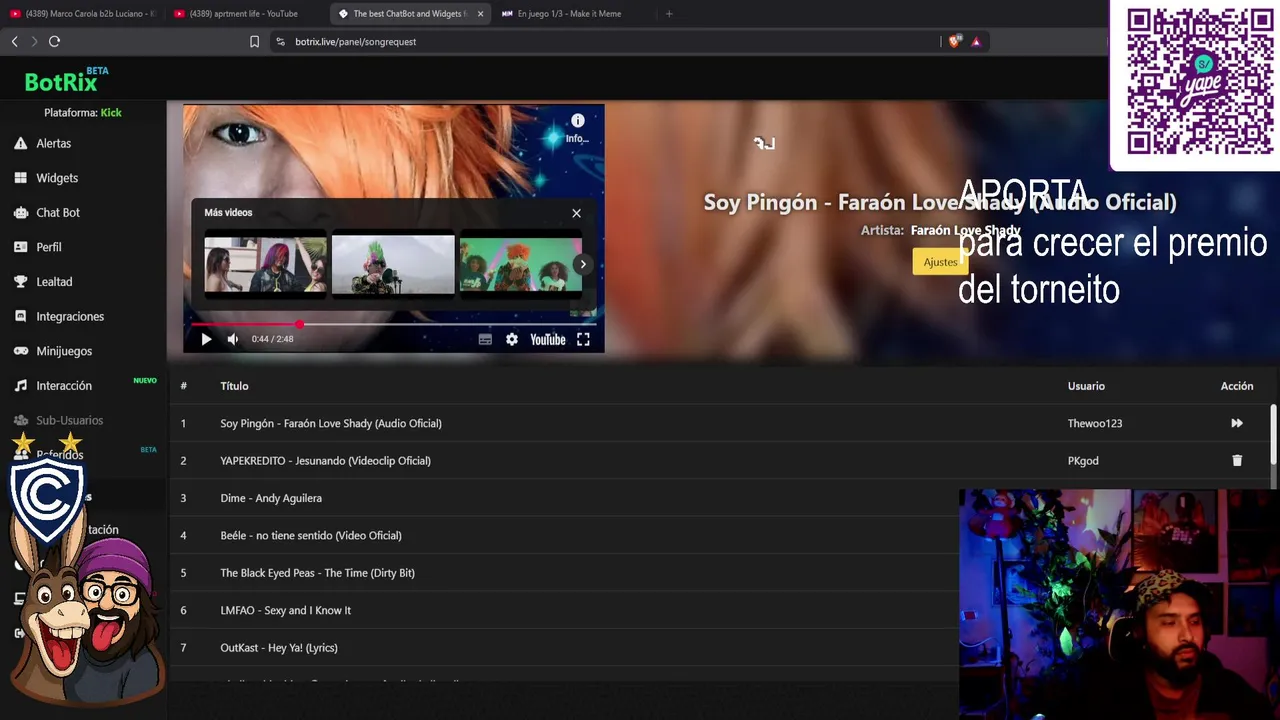Click the artist name Faraón Love Shady

965,230
